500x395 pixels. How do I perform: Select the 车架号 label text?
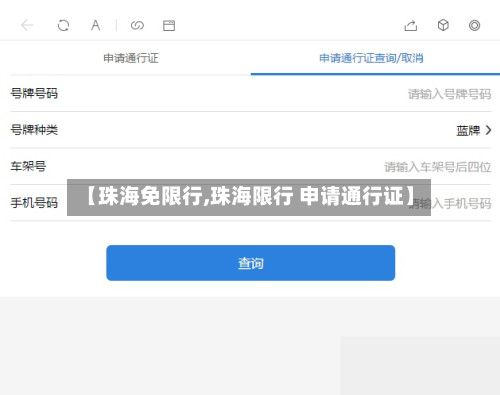pyautogui.click(x=28, y=166)
